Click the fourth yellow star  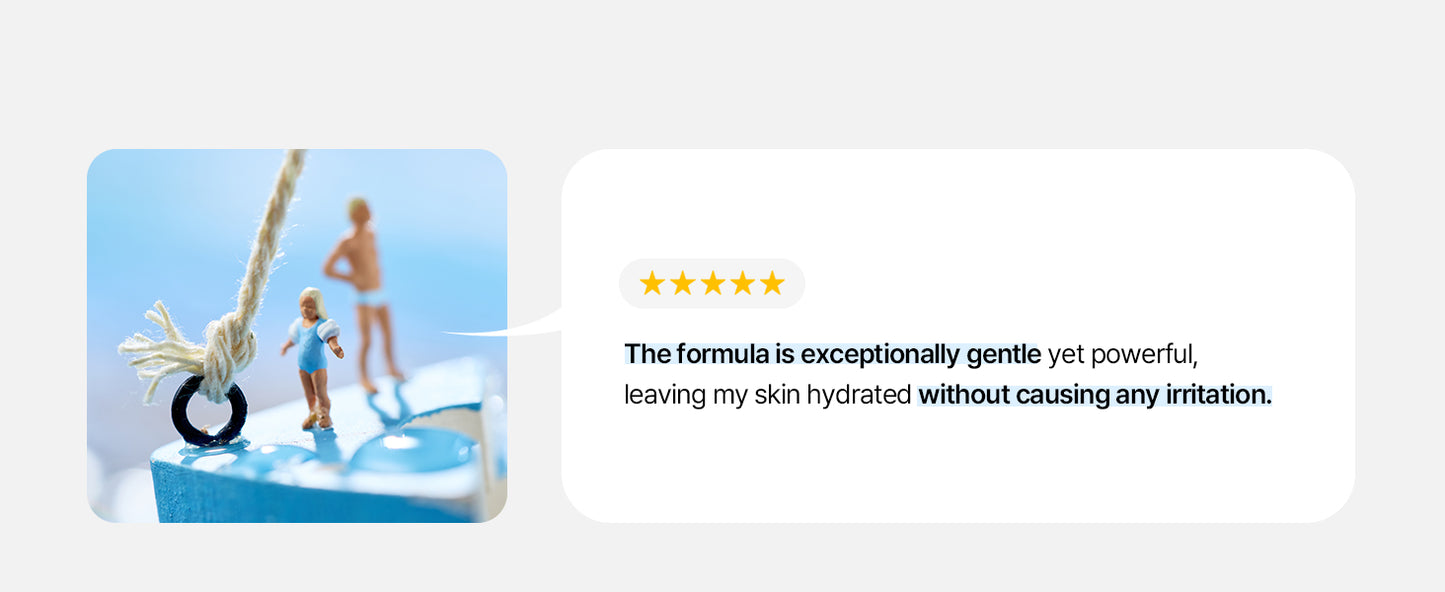click(742, 284)
